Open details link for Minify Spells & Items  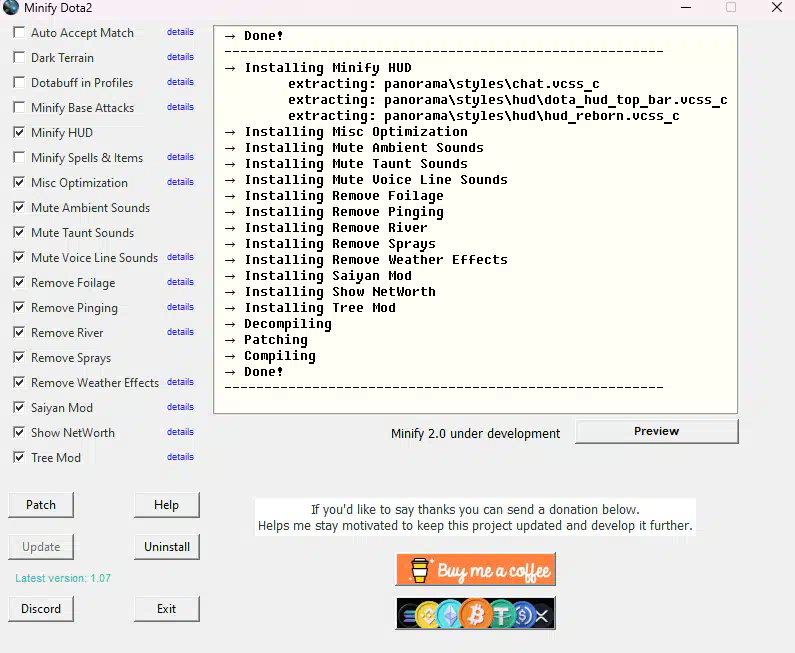pyautogui.click(x=180, y=157)
